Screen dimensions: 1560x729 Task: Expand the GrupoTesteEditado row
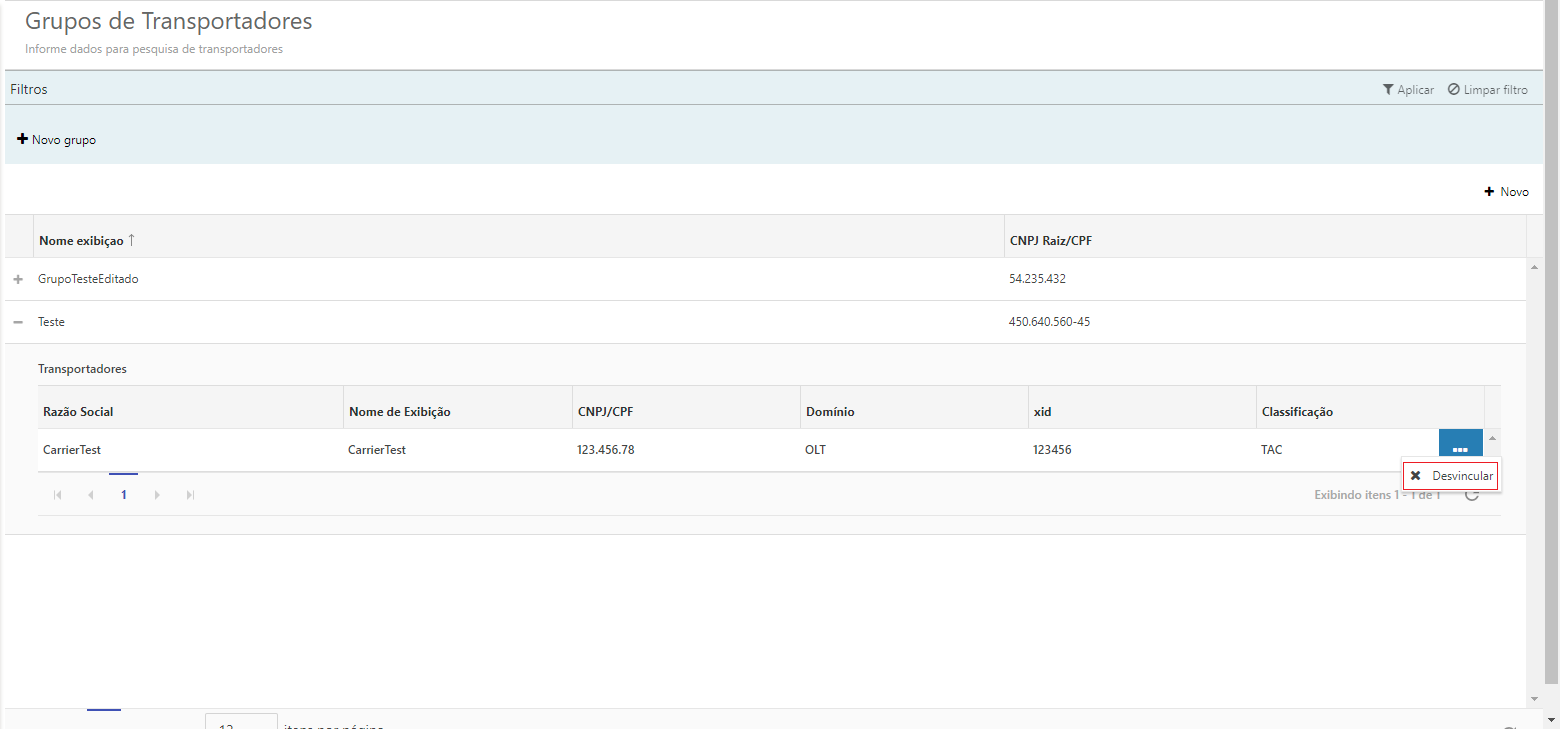click(18, 280)
